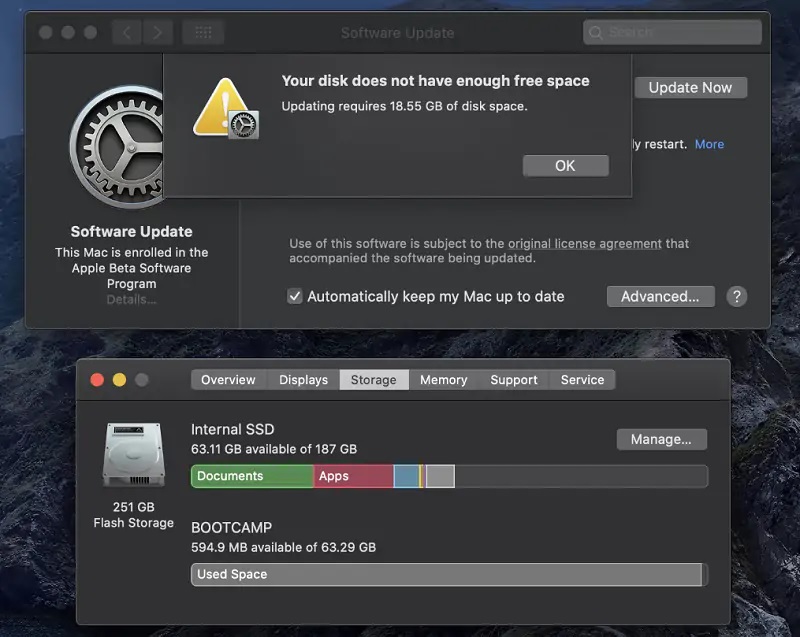Open the Show All preferences grid icon
Viewport: 800px width, 637px height.
(x=203, y=31)
